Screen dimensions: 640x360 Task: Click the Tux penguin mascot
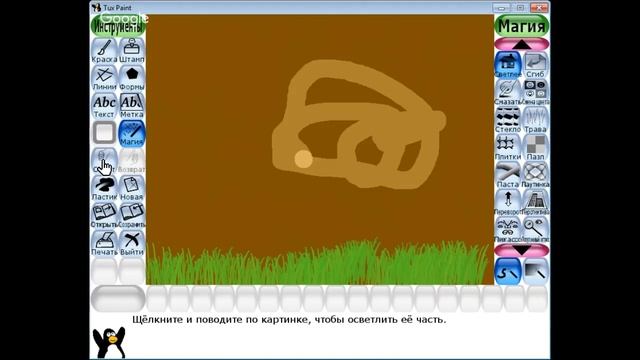(109, 342)
